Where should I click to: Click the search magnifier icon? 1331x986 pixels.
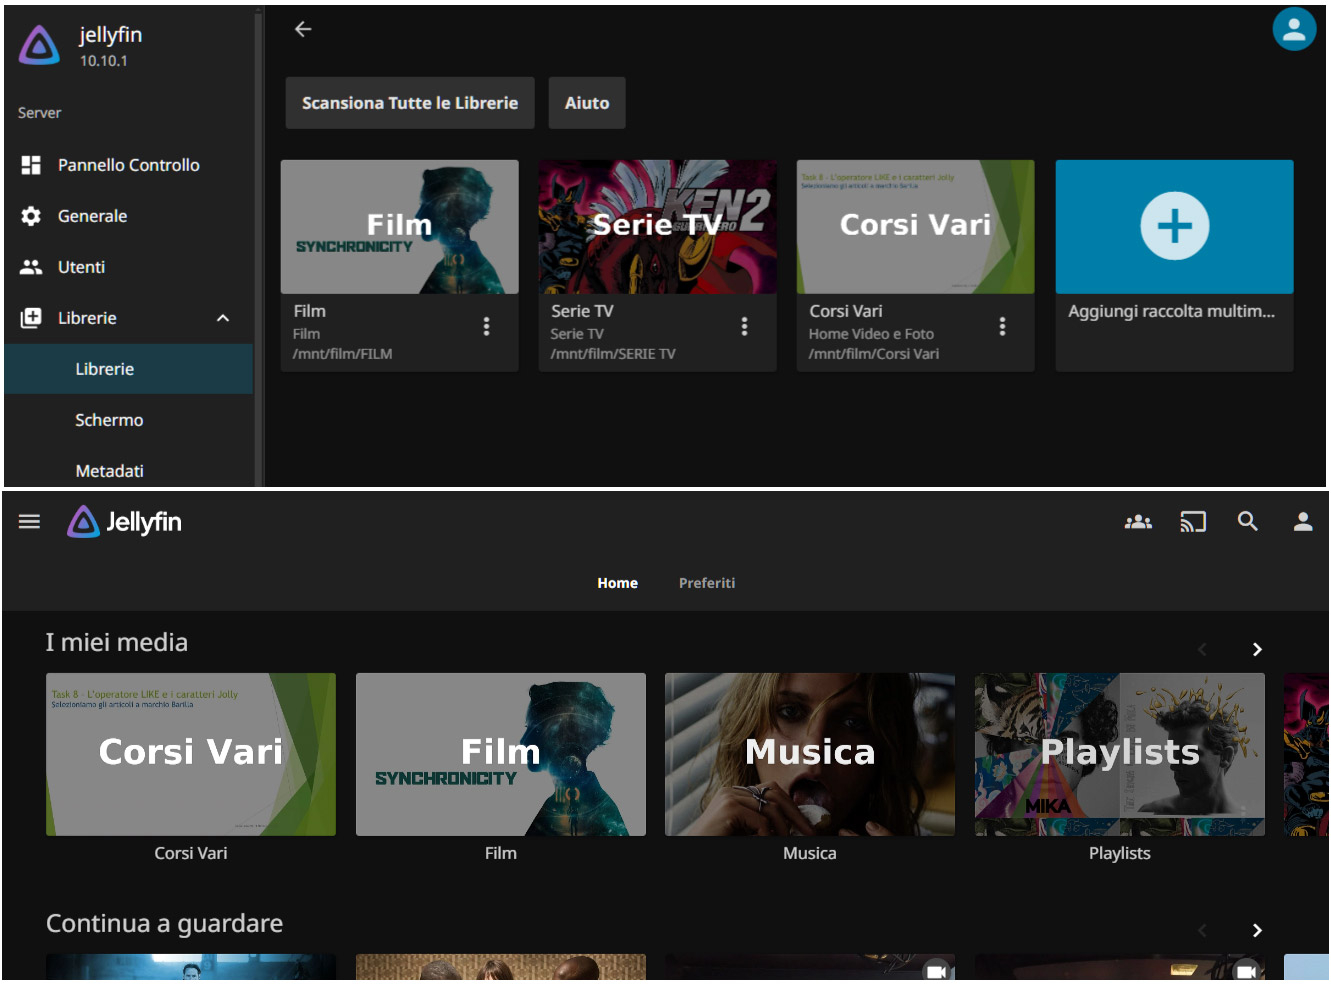(x=1247, y=522)
